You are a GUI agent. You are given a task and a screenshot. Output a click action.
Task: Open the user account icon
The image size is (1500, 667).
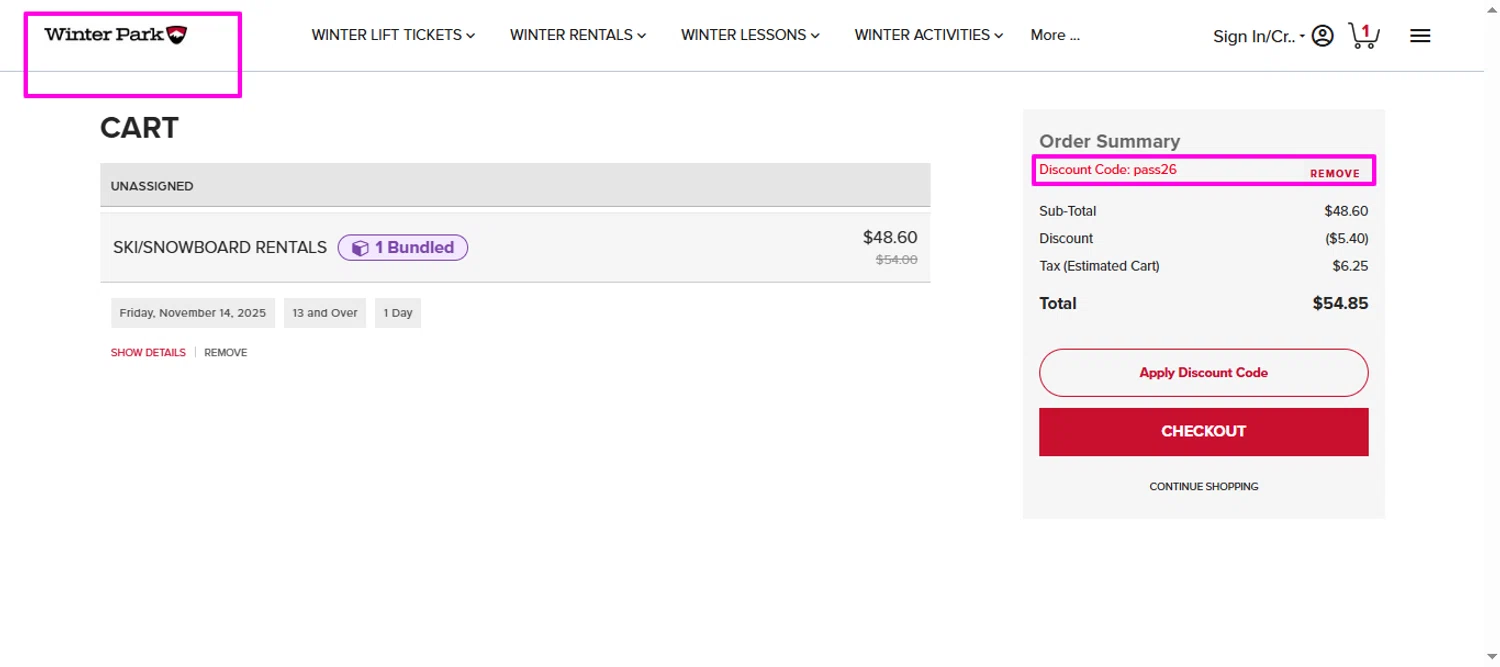(x=1322, y=36)
